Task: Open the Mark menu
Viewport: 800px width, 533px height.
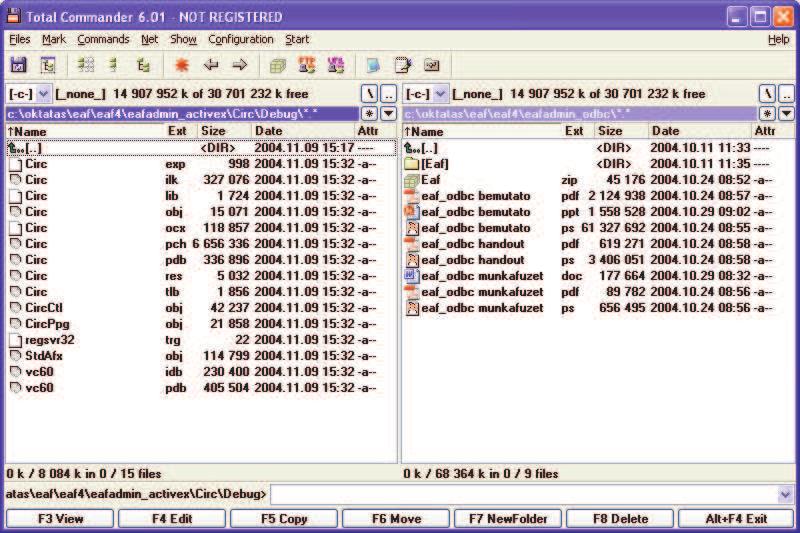Action: pyautogui.click(x=54, y=39)
